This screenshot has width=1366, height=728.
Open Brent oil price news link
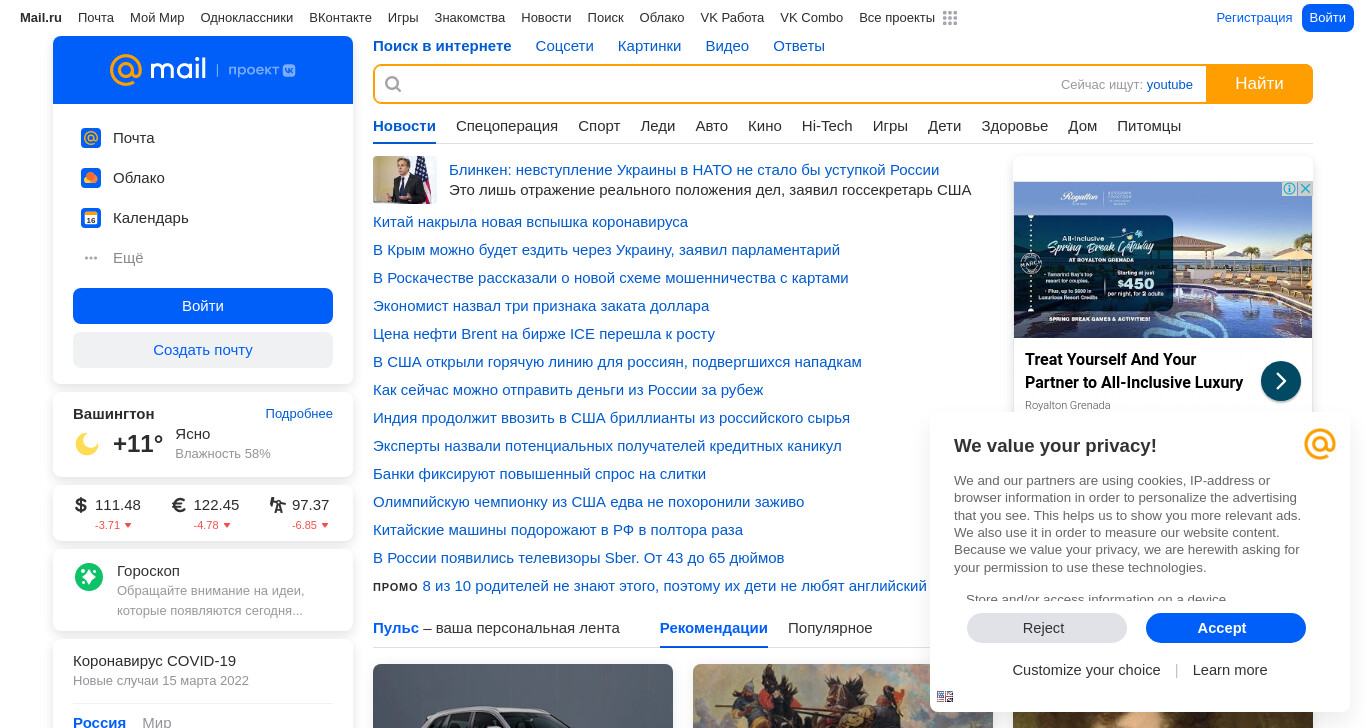pyautogui.click(x=544, y=334)
